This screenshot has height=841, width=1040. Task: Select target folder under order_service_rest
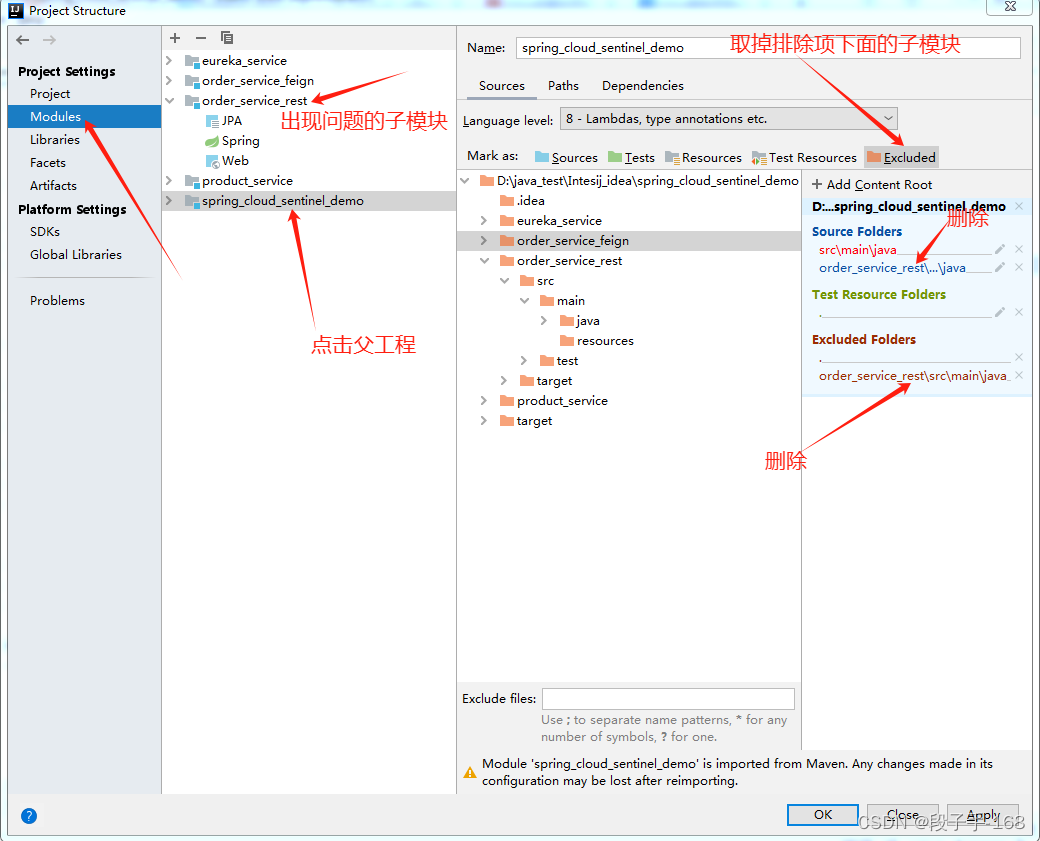click(x=546, y=381)
